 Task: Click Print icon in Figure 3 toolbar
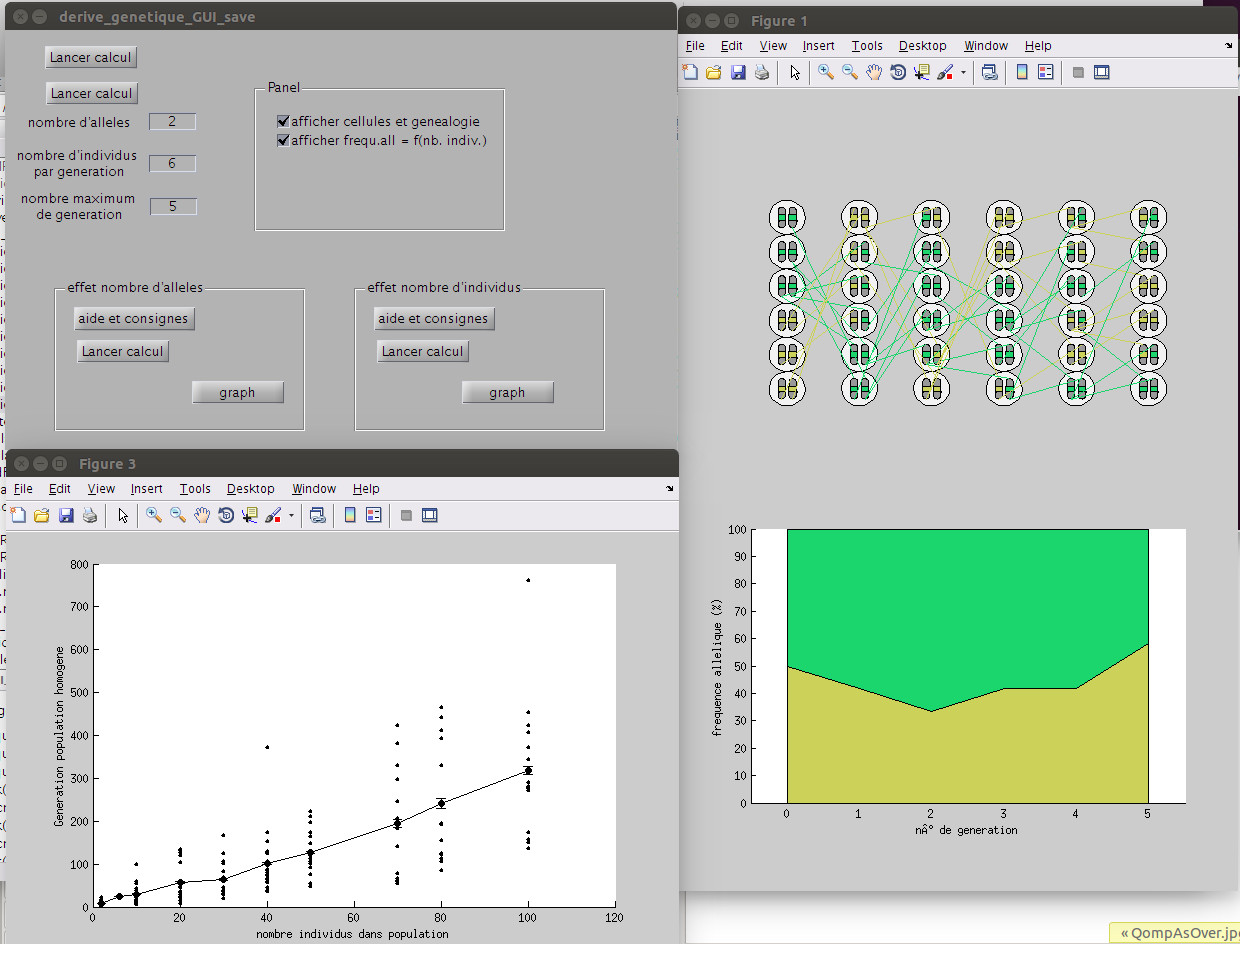coord(90,515)
